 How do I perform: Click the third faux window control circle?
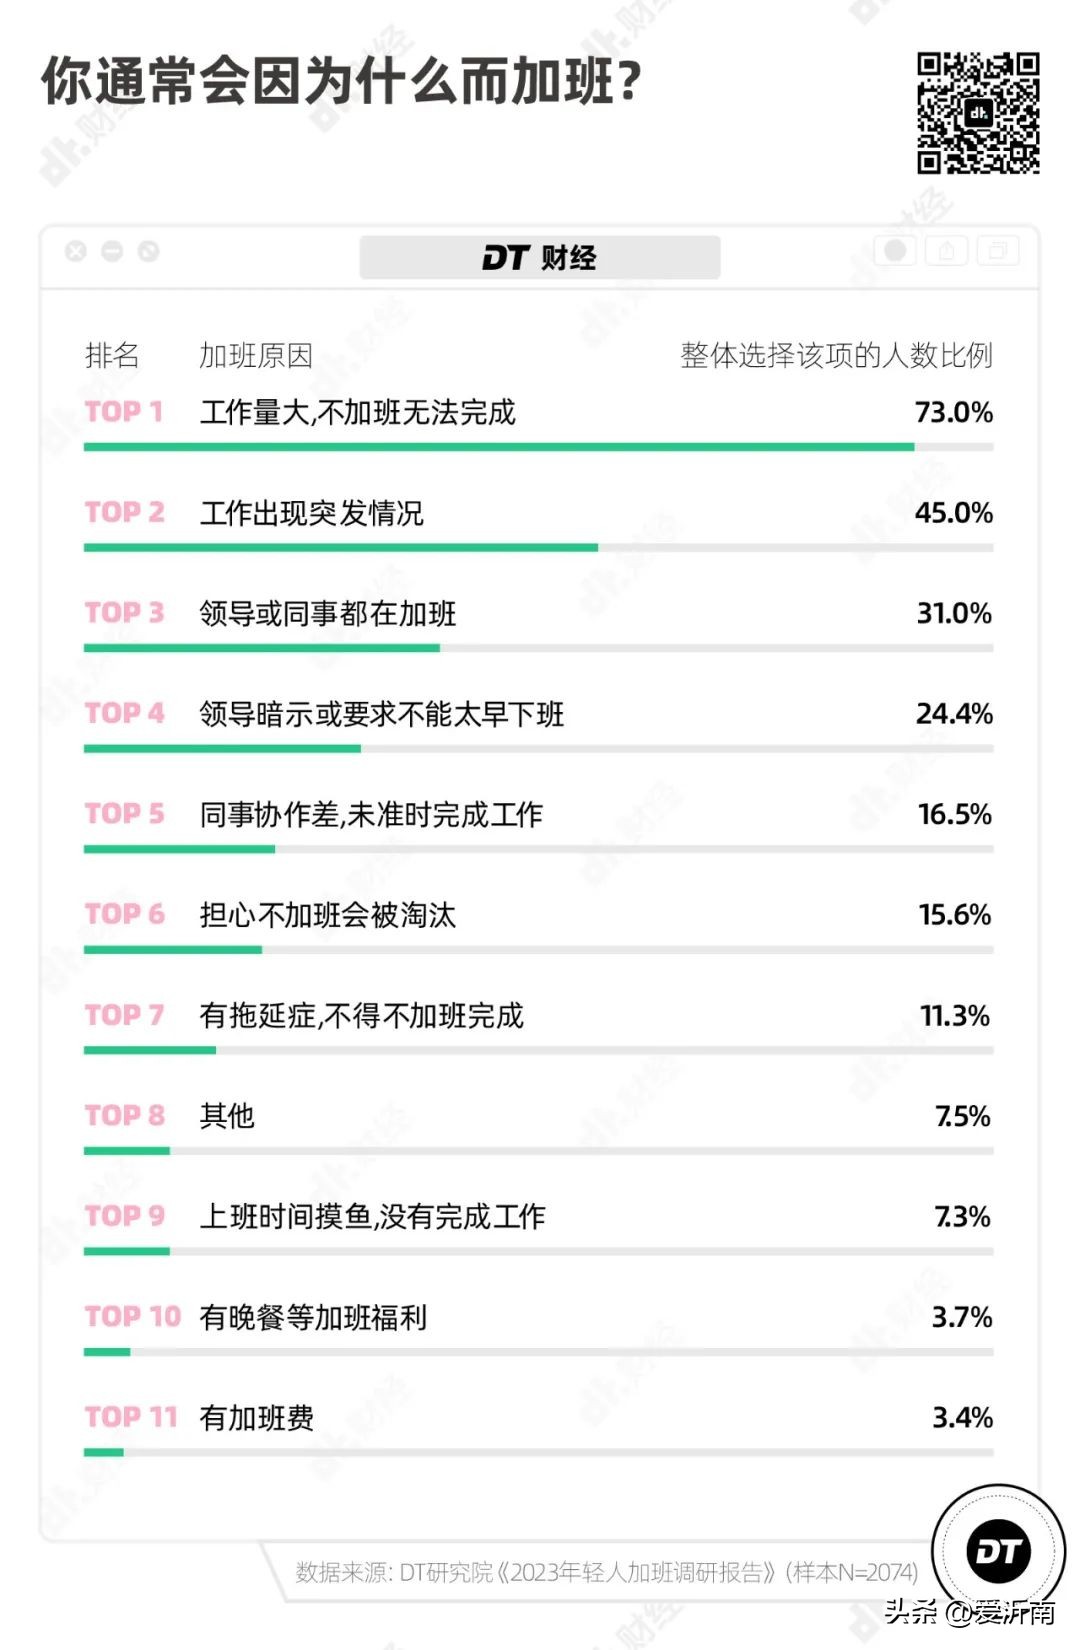148,251
